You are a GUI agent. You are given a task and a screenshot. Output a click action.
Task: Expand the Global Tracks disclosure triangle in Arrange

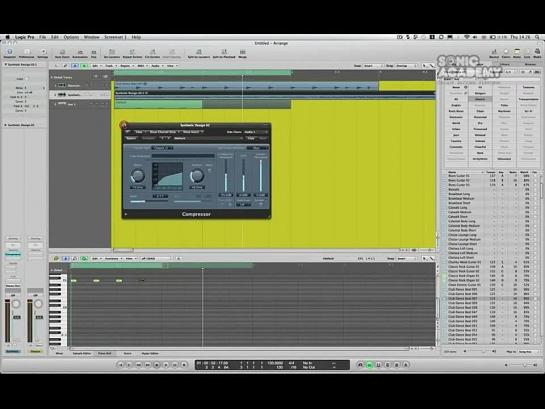pyautogui.click(x=52, y=77)
